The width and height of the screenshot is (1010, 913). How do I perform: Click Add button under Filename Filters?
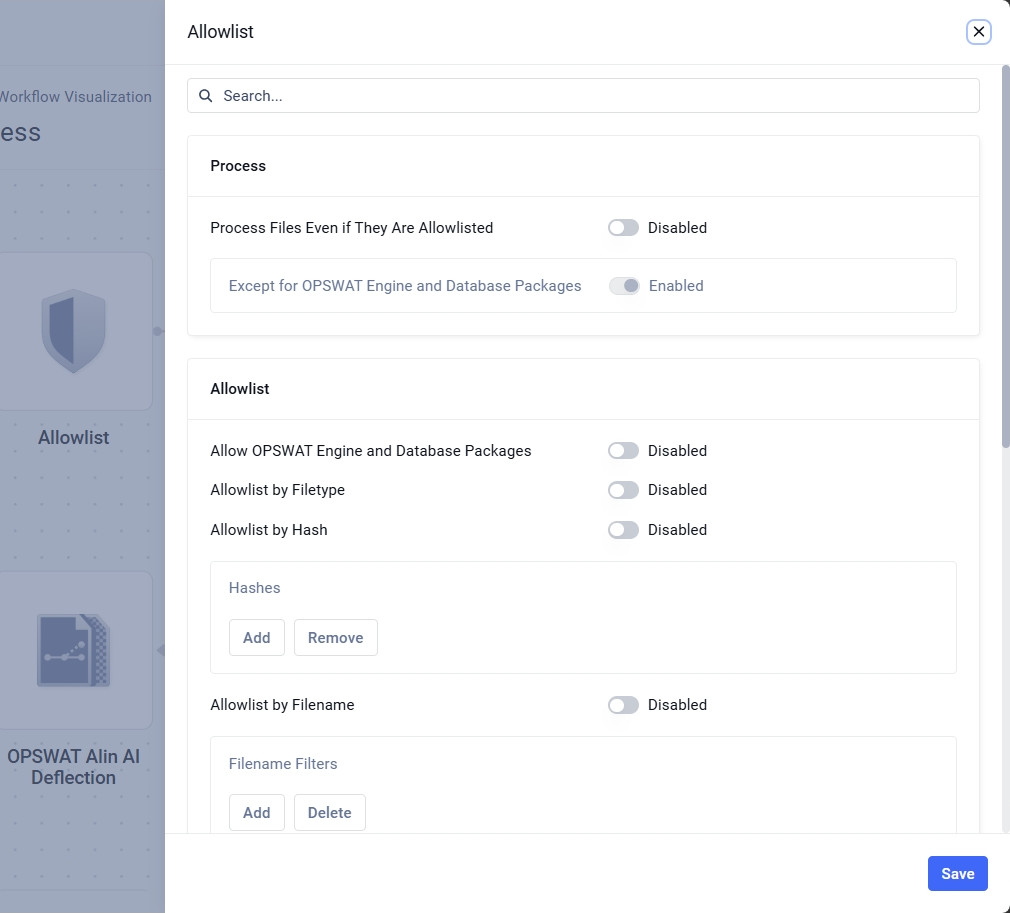click(256, 813)
